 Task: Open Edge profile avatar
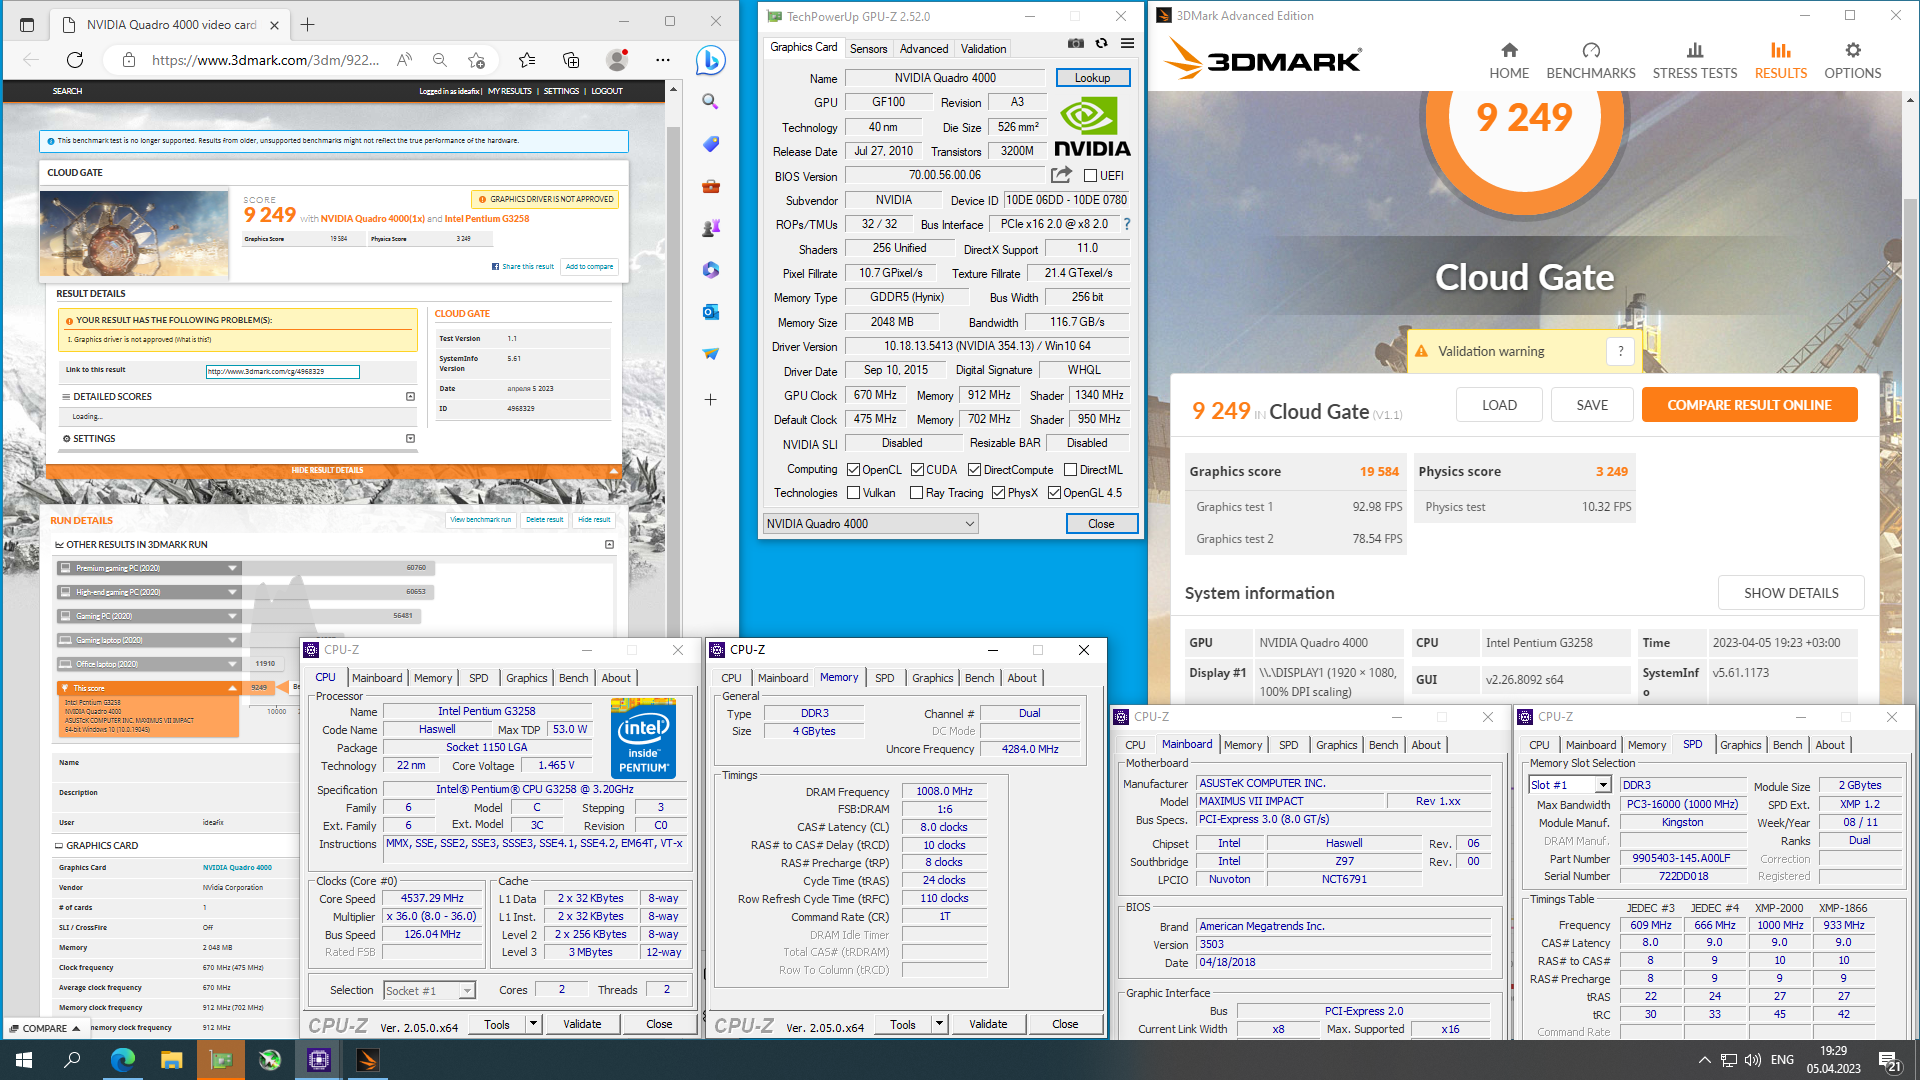(617, 60)
